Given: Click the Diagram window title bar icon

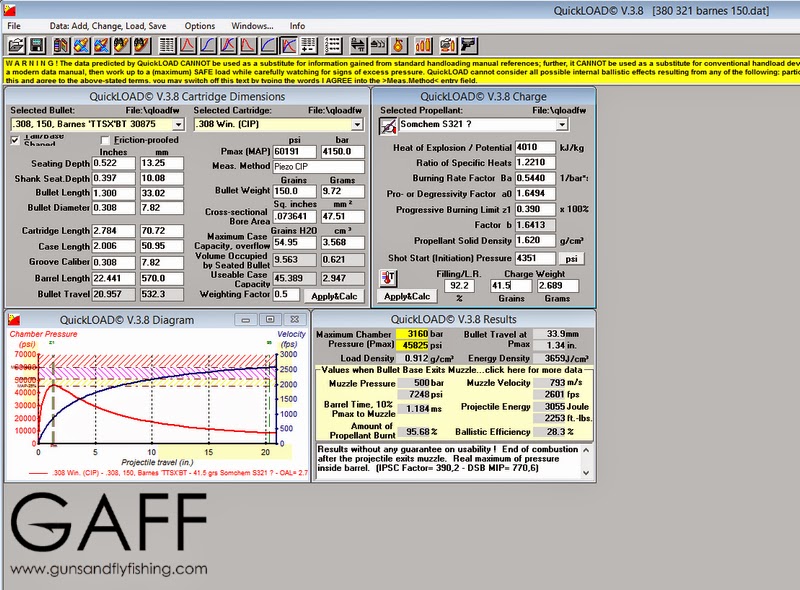Looking at the screenshot, I should (x=14, y=320).
